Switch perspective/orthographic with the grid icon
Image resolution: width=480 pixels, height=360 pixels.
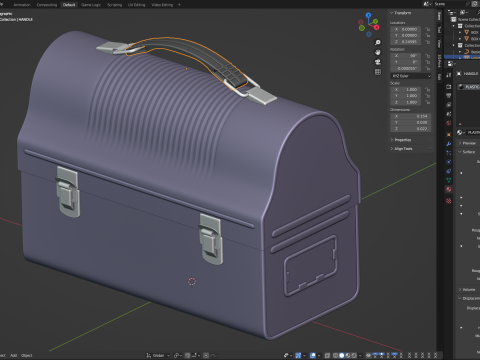[x=378, y=72]
